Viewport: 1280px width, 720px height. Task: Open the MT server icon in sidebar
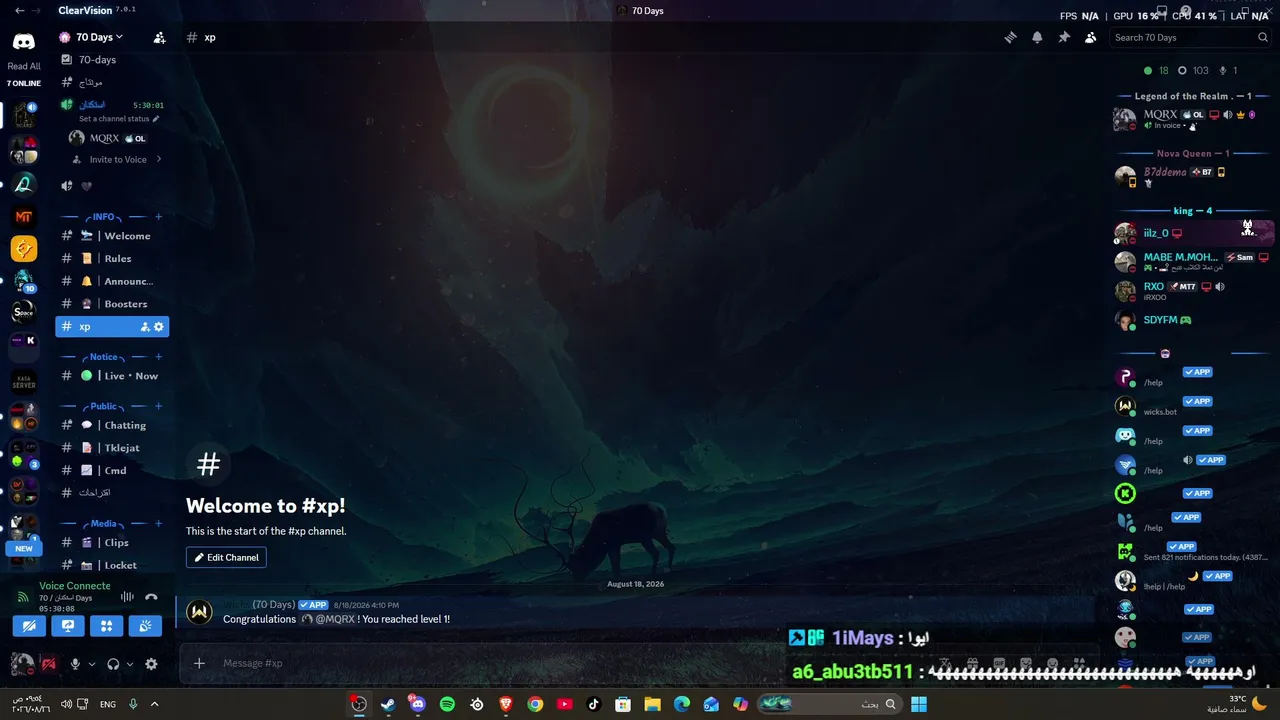click(x=24, y=216)
